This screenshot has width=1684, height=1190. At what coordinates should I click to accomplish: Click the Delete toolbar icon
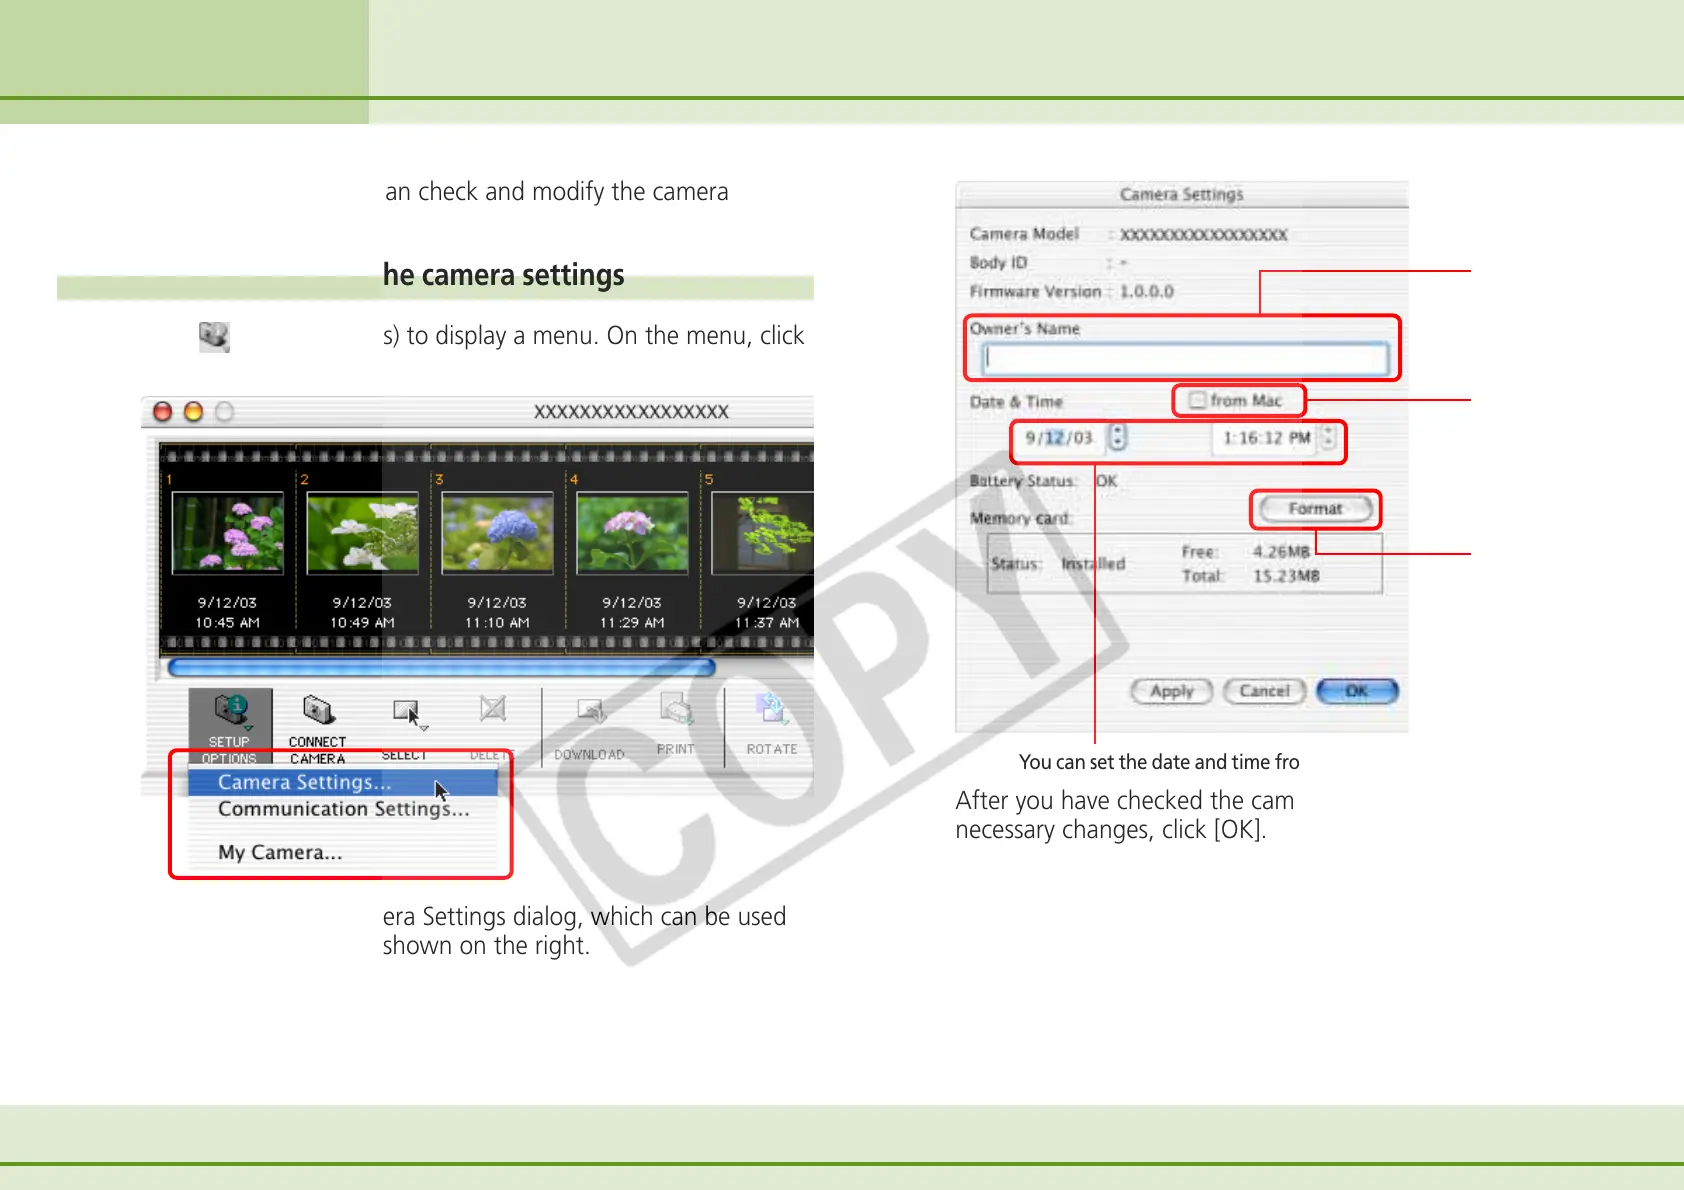point(491,725)
